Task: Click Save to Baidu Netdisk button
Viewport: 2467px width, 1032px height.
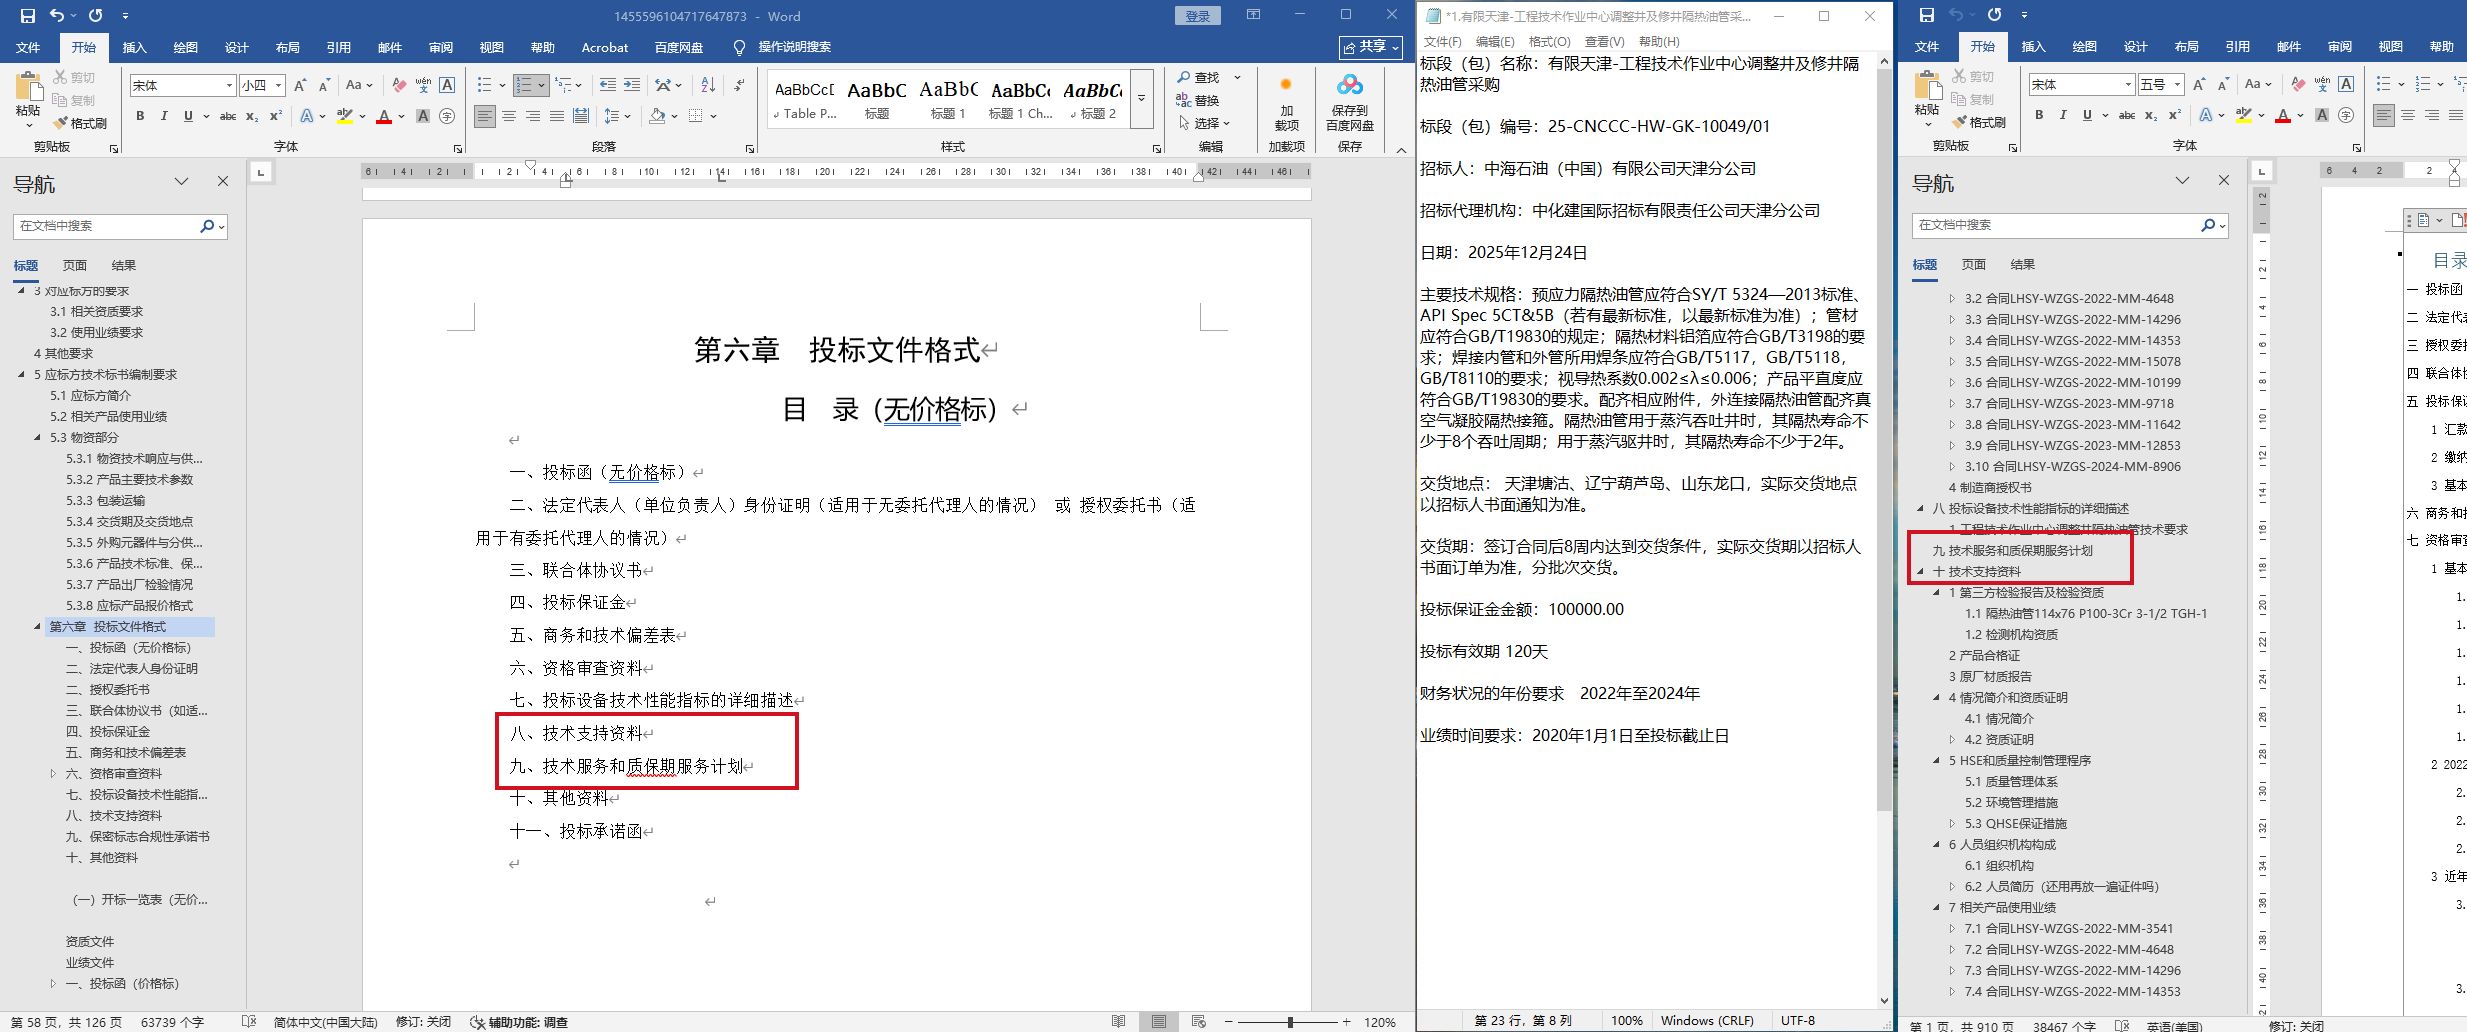Action: click(x=1350, y=104)
